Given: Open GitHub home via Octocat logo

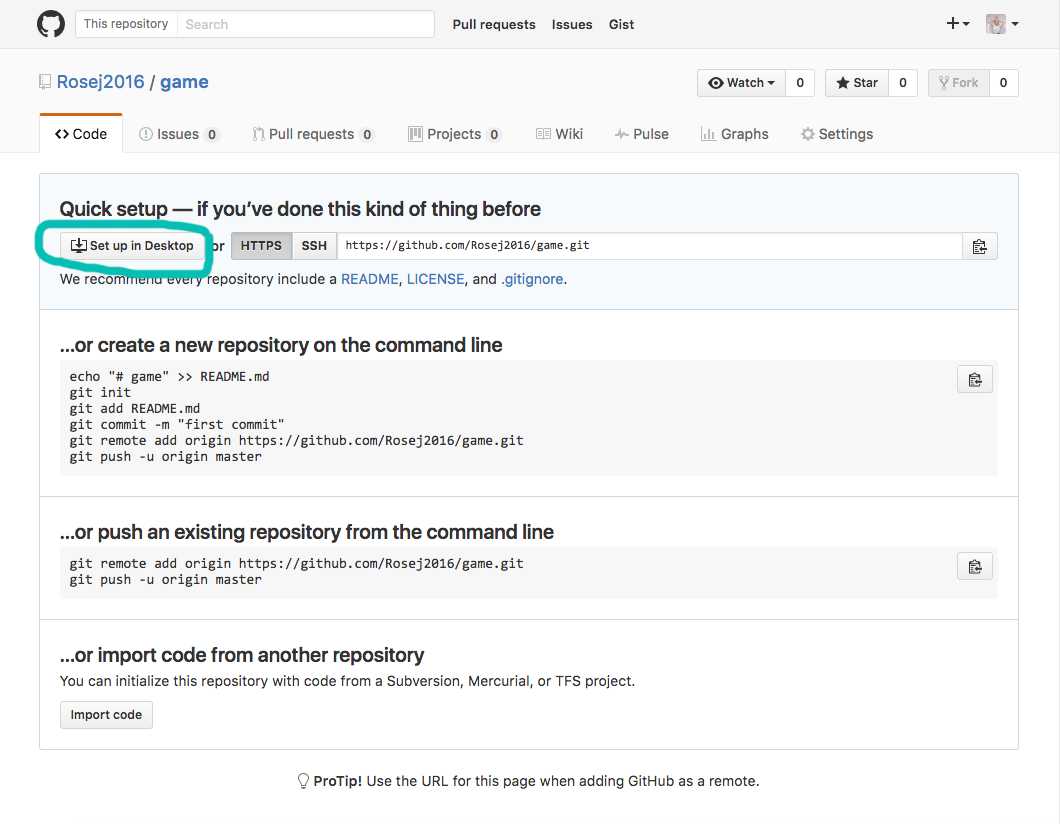Looking at the screenshot, I should coord(51,24).
